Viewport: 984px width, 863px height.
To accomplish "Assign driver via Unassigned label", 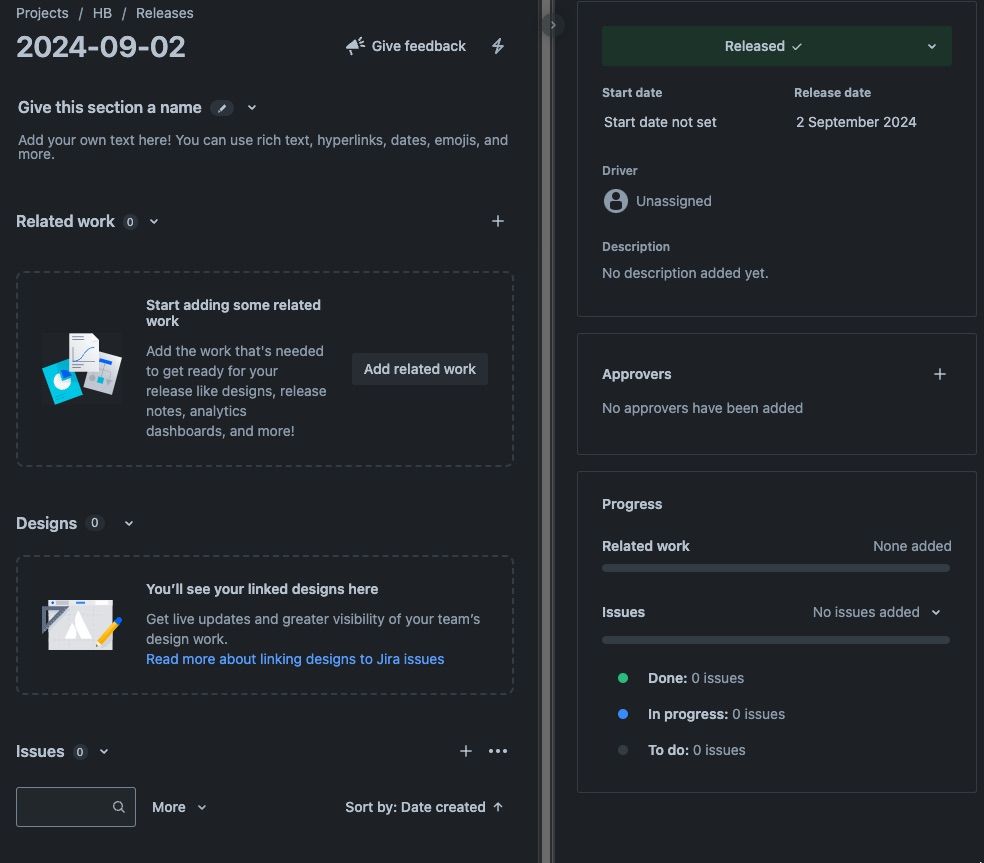I will tap(673, 201).
